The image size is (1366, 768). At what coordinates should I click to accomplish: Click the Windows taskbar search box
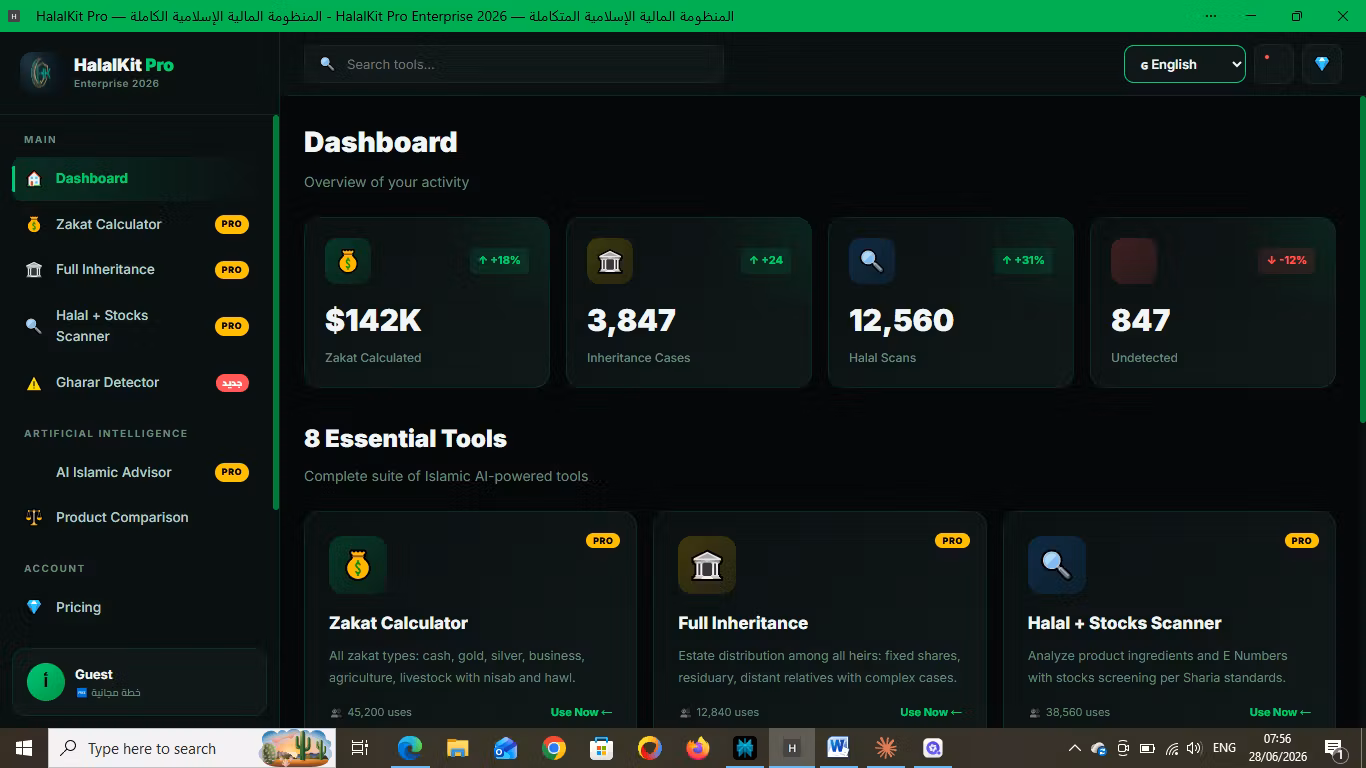(192, 748)
